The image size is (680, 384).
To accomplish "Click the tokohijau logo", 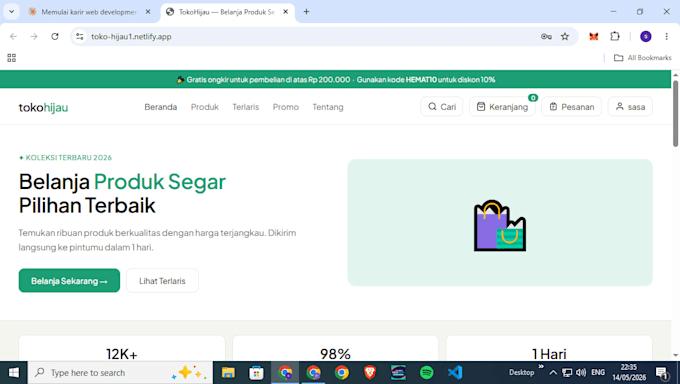I will coord(43,107).
